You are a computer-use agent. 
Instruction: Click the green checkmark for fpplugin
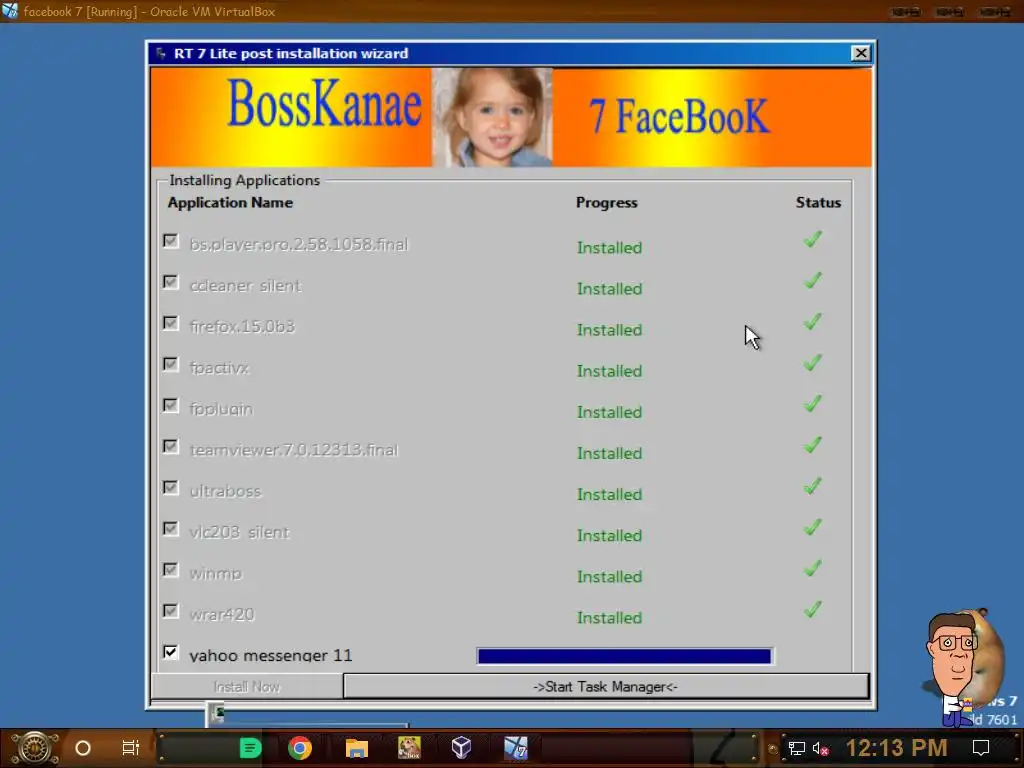812,404
